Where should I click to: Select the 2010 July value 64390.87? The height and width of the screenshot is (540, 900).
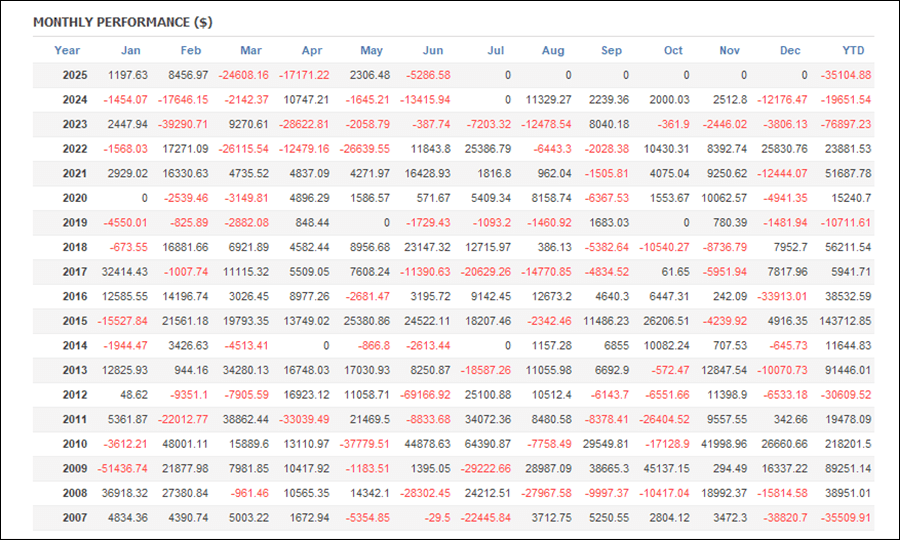pos(488,444)
